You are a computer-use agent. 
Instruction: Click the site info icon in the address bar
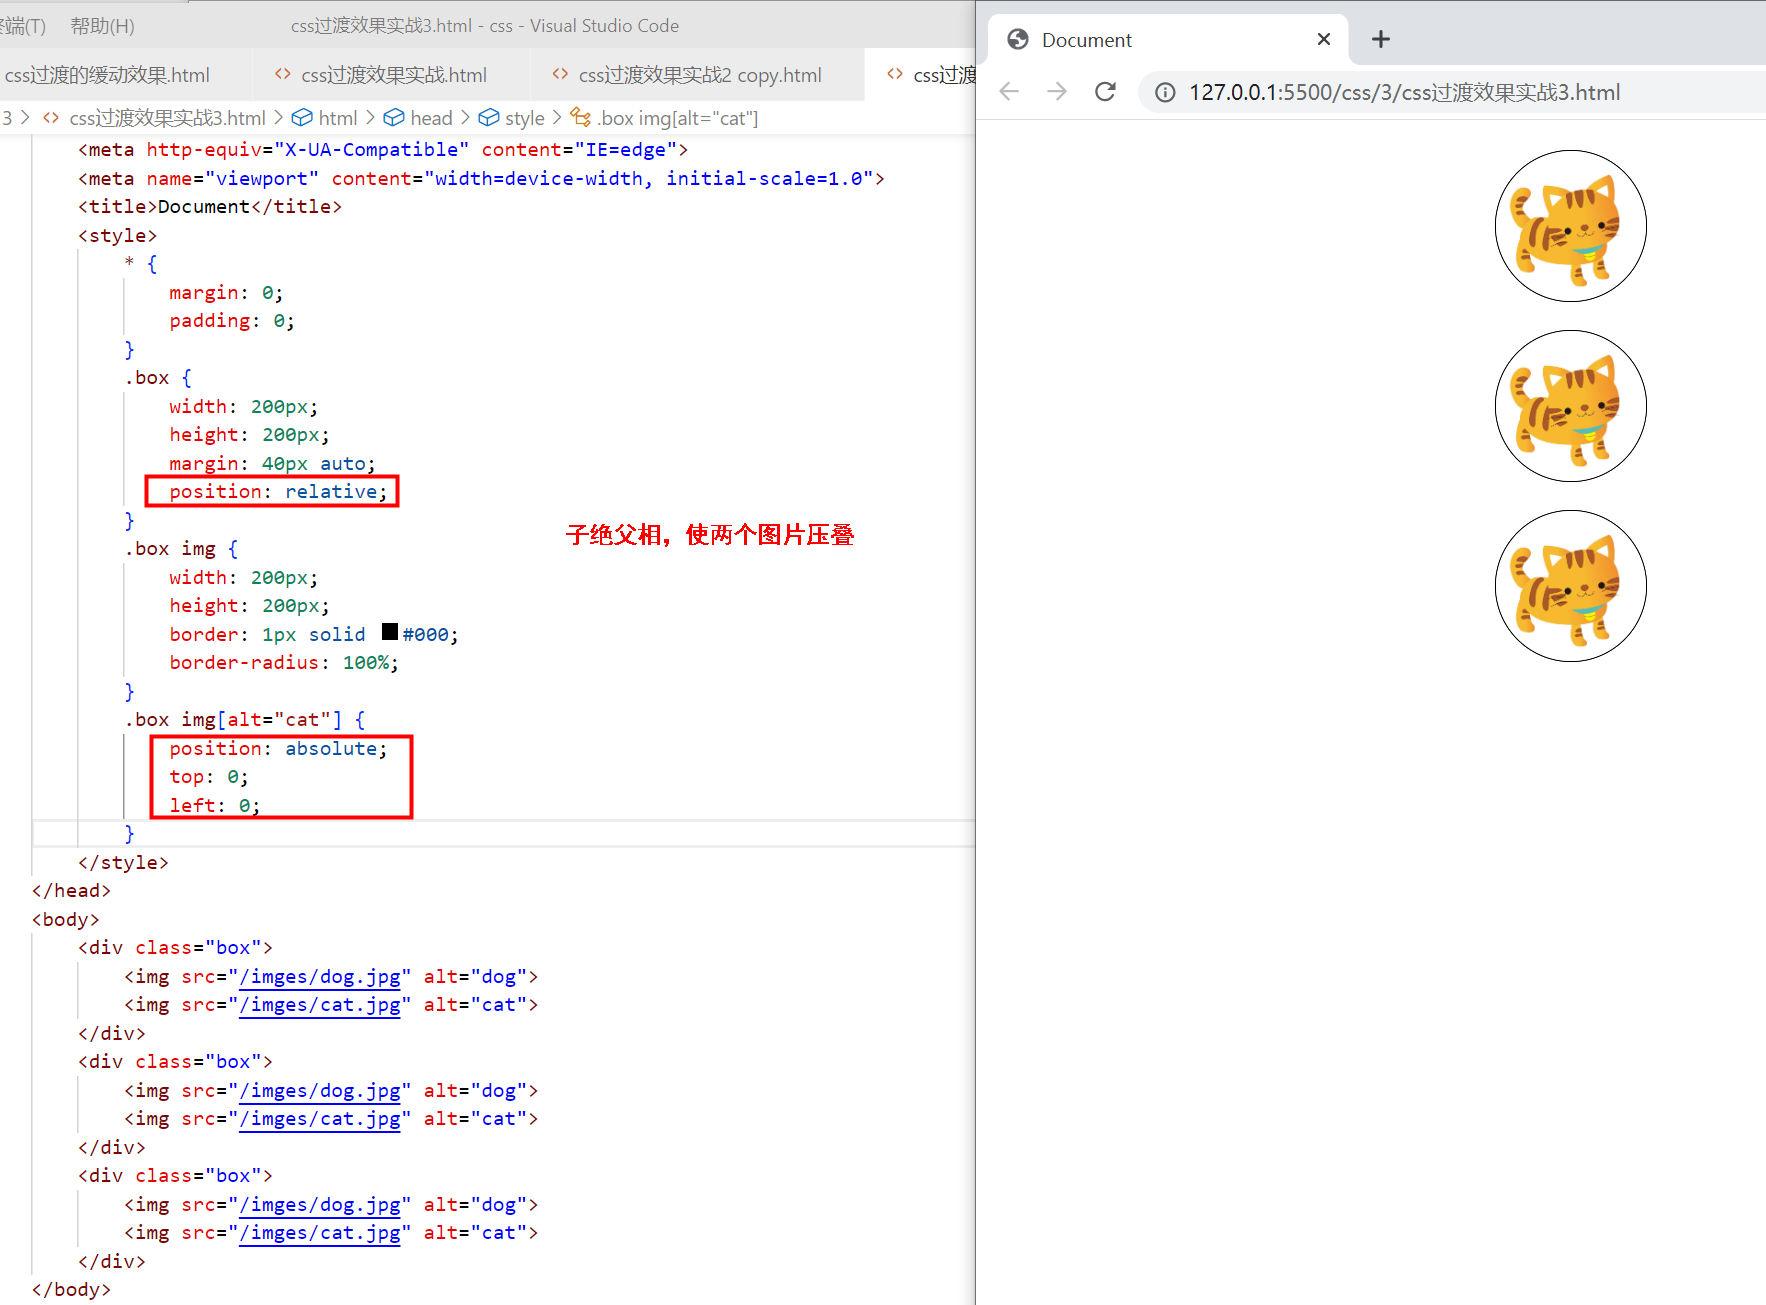[x=1165, y=93]
